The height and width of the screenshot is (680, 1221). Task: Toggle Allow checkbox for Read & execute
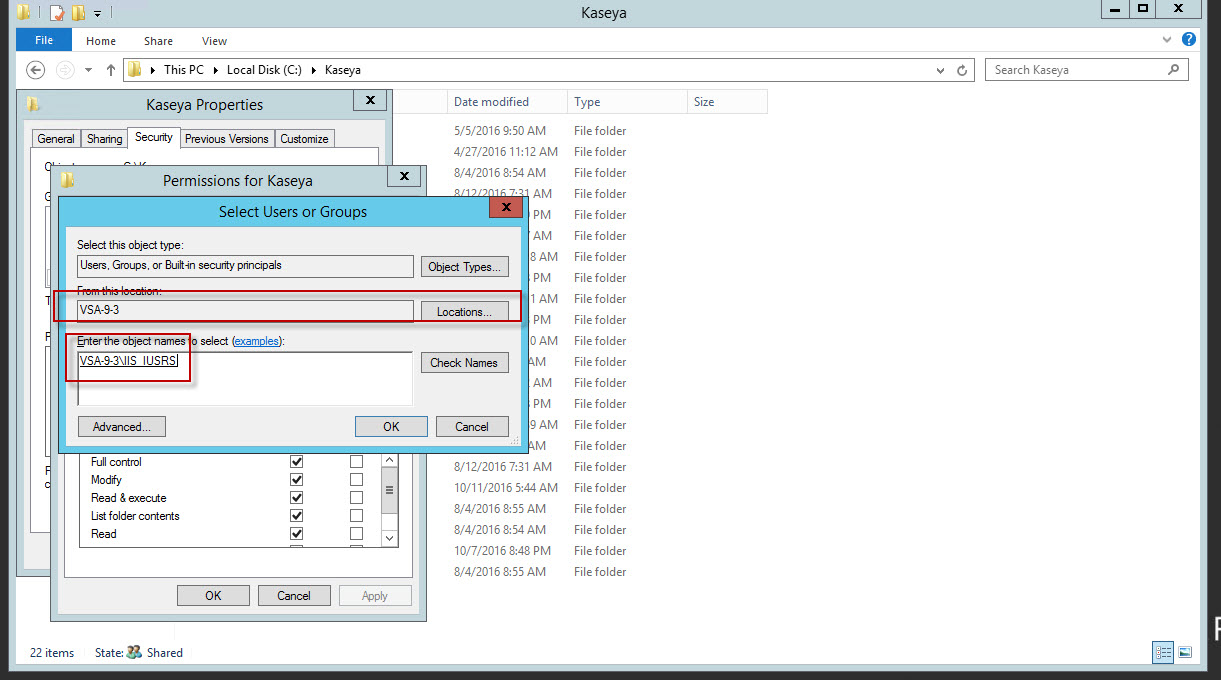[x=296, y=498]
